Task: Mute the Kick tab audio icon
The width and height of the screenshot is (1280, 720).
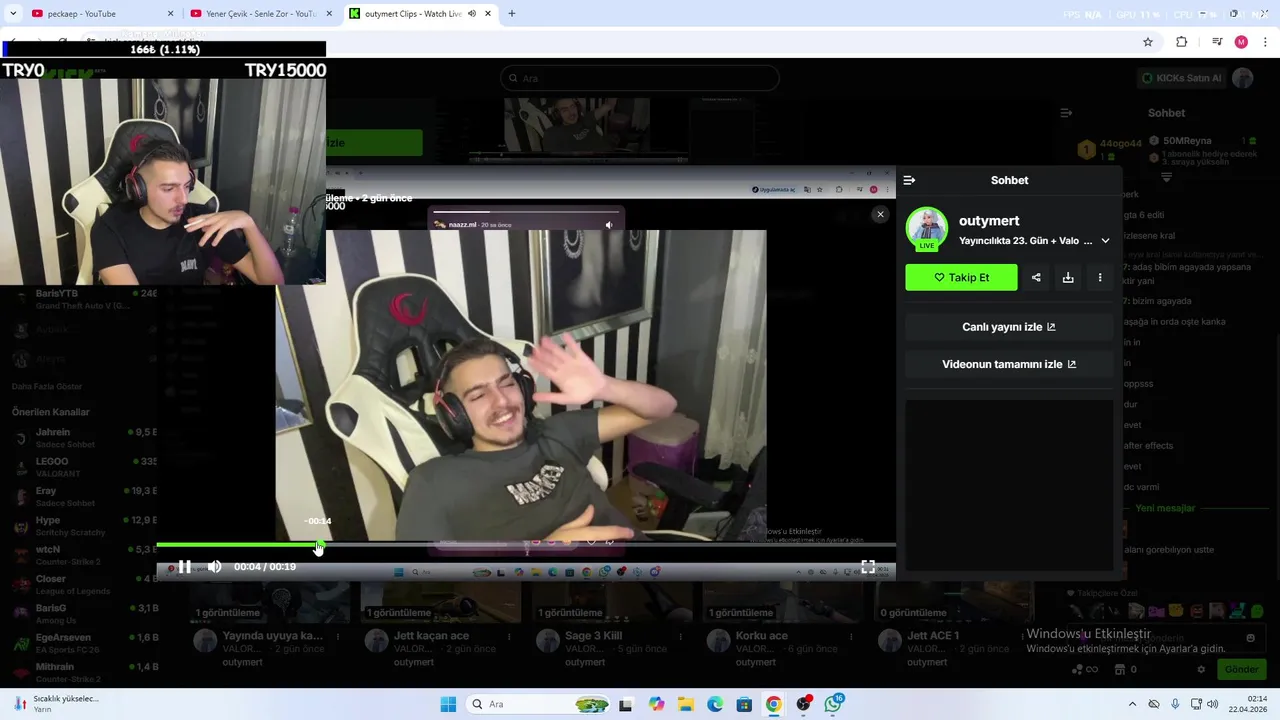Action: (x=472, y=14)
